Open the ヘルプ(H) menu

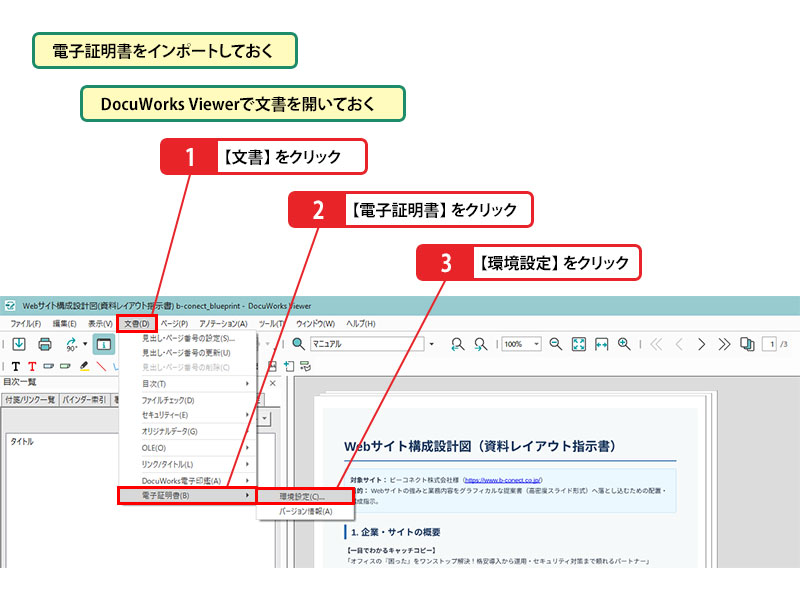[x=361, y=323]
